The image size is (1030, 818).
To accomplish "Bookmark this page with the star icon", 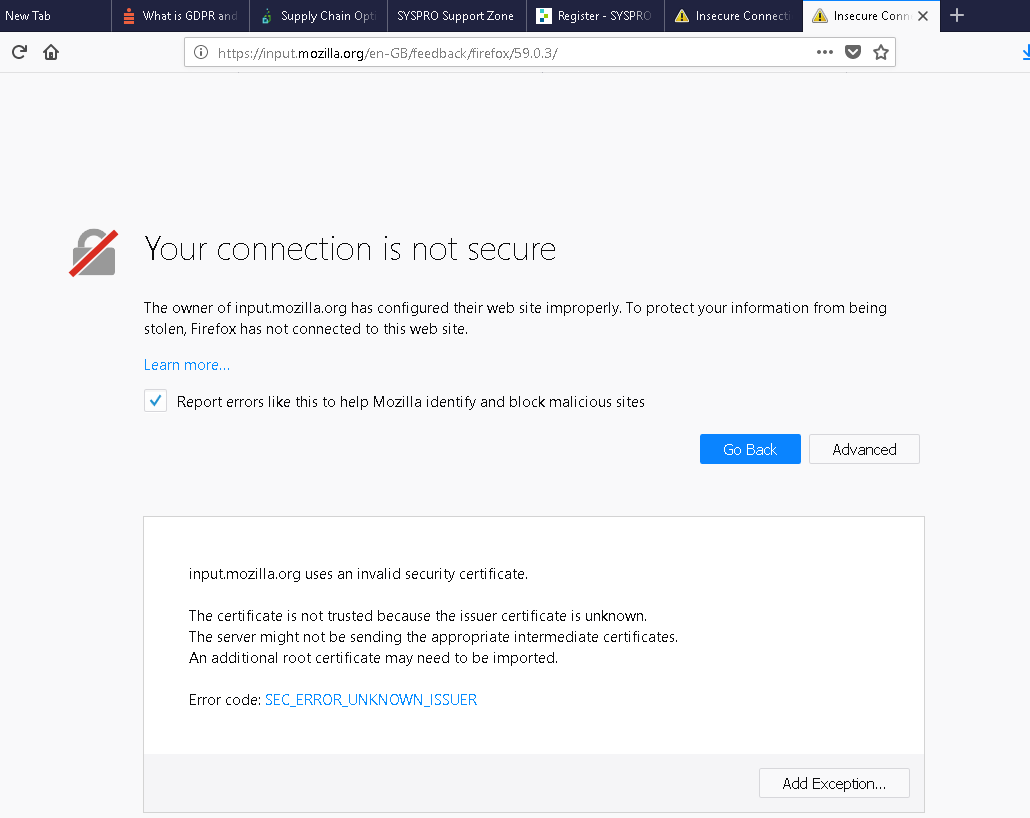I will coord(881,53).
